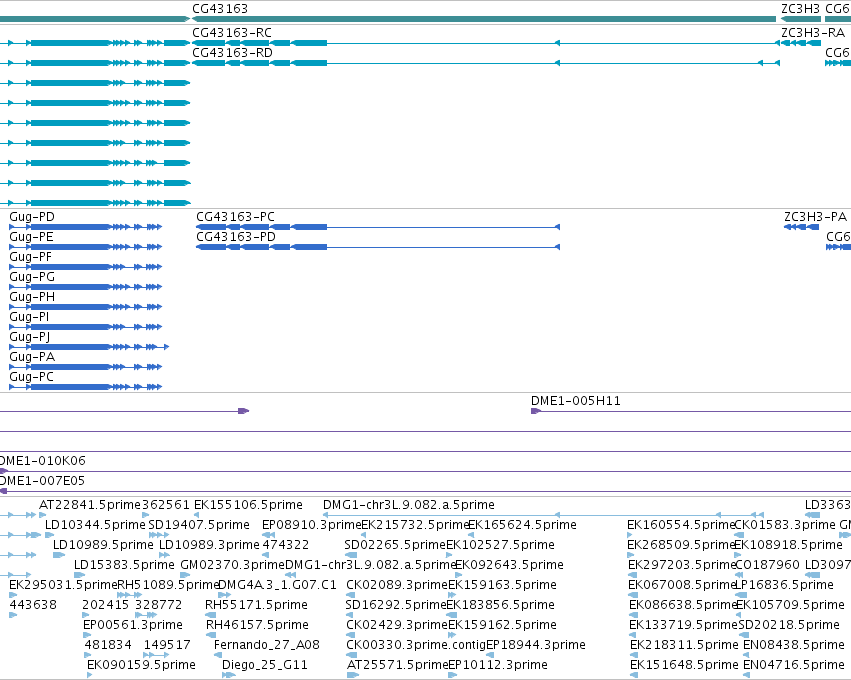Select the GM02370.3prime EST label
851x680 pixels.
(x=232, y=565)
